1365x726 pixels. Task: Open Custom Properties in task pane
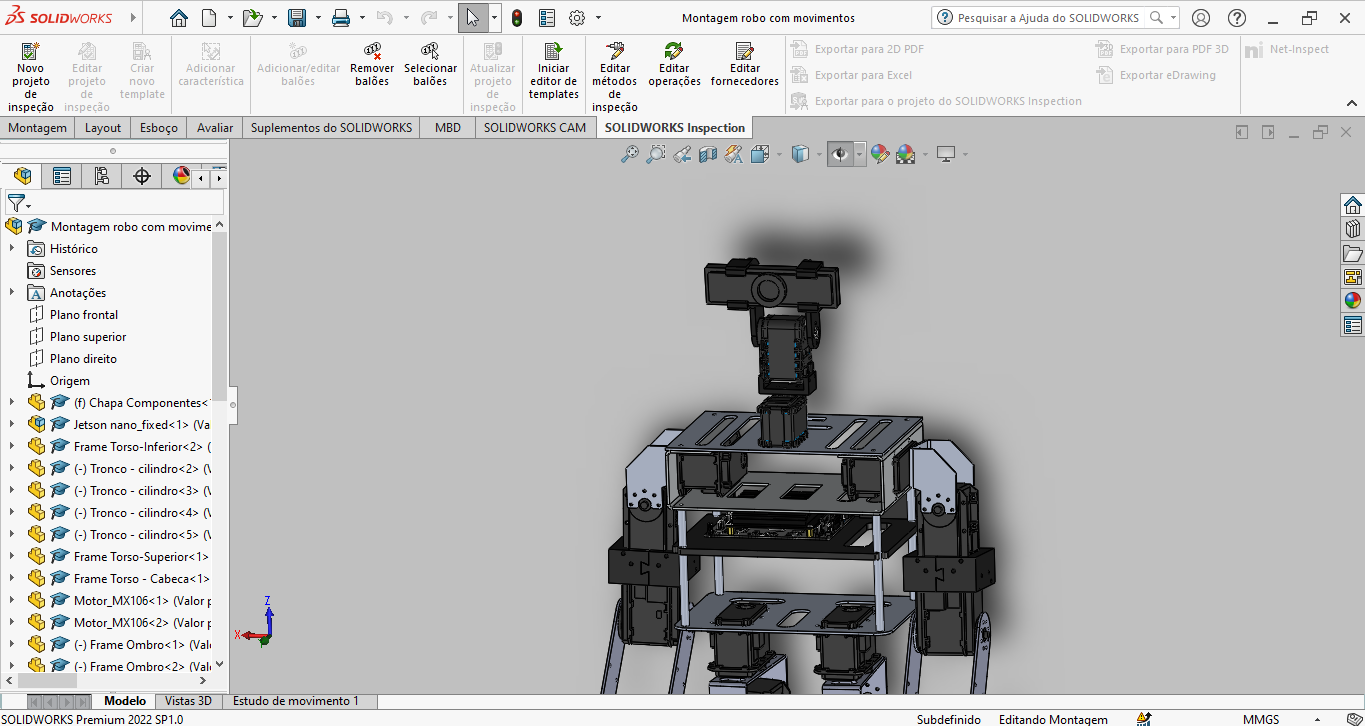(1352, 325)
